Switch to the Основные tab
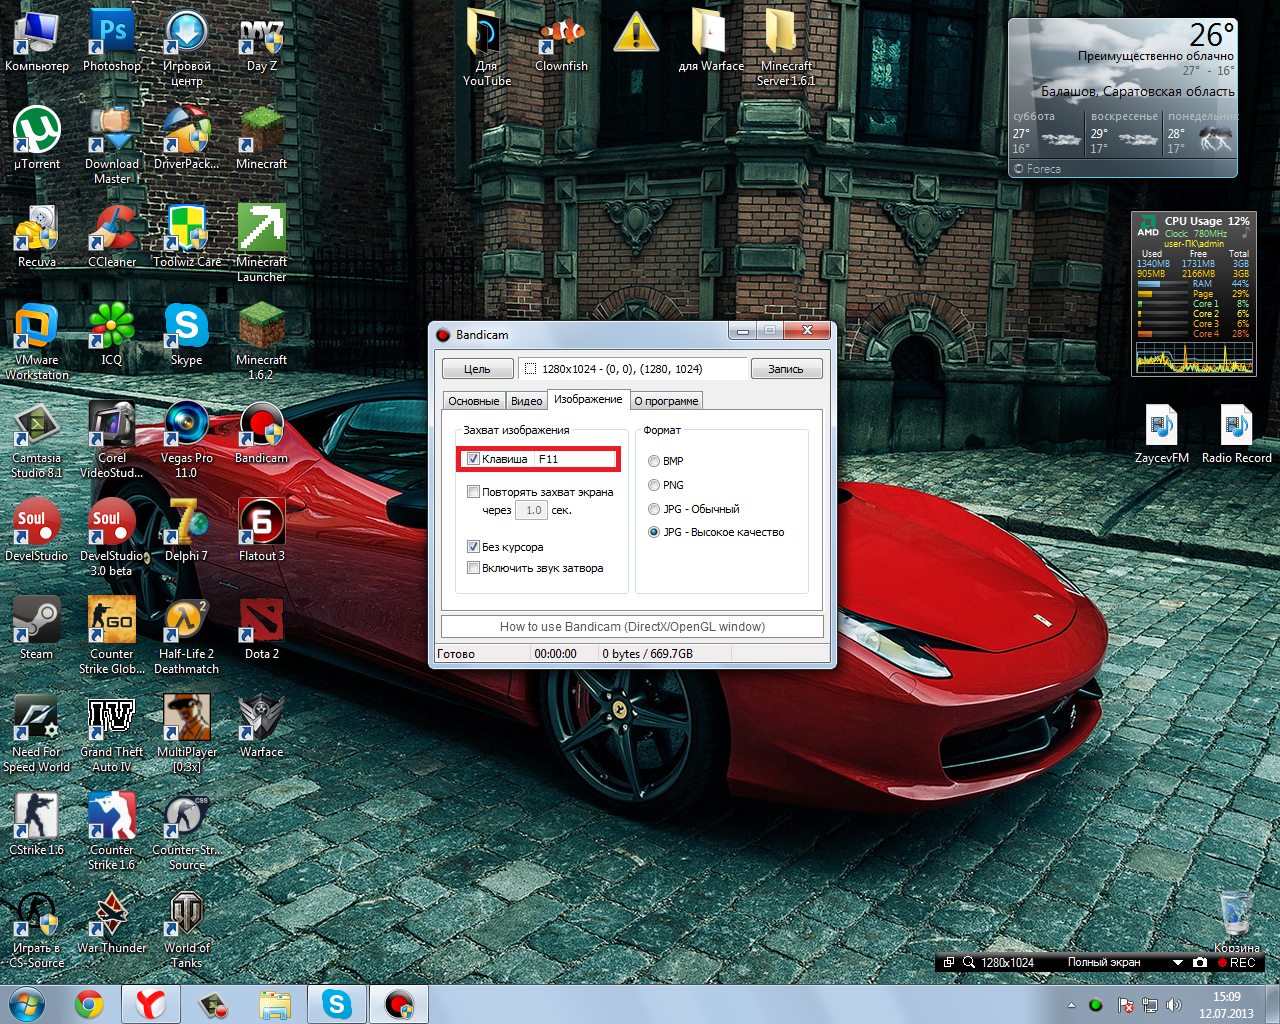 coord(474,401)
